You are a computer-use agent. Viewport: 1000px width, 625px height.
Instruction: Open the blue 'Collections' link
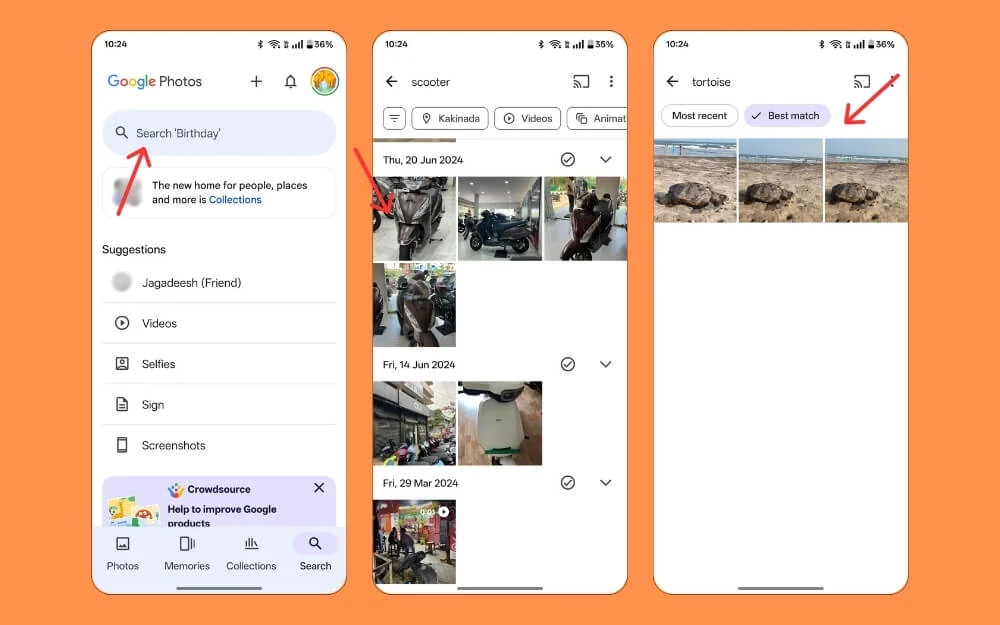235,200
